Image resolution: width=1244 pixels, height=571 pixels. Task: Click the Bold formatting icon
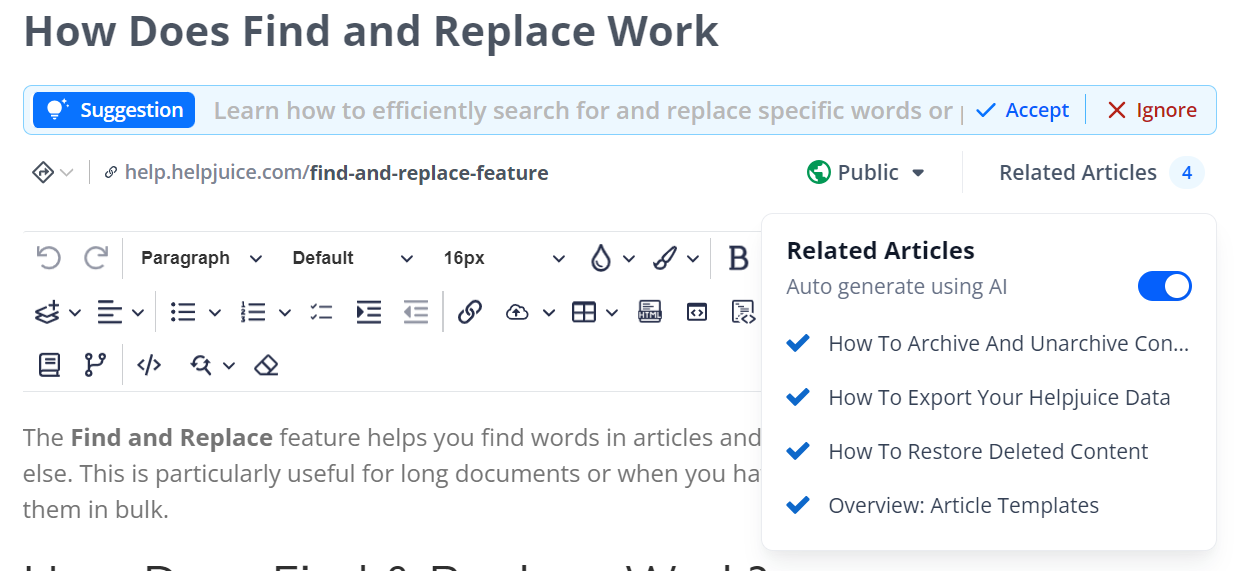[x=739, y=259]
